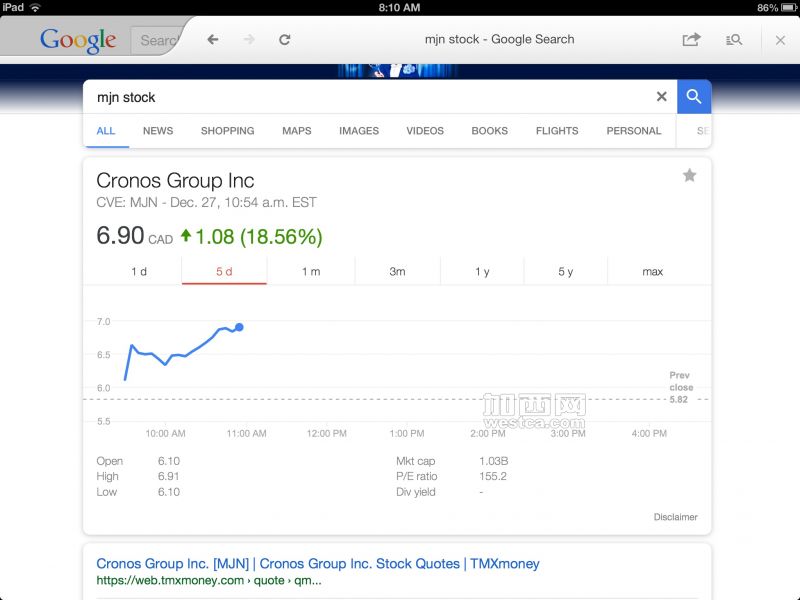Open the NEWS search tab

point(158,131)
